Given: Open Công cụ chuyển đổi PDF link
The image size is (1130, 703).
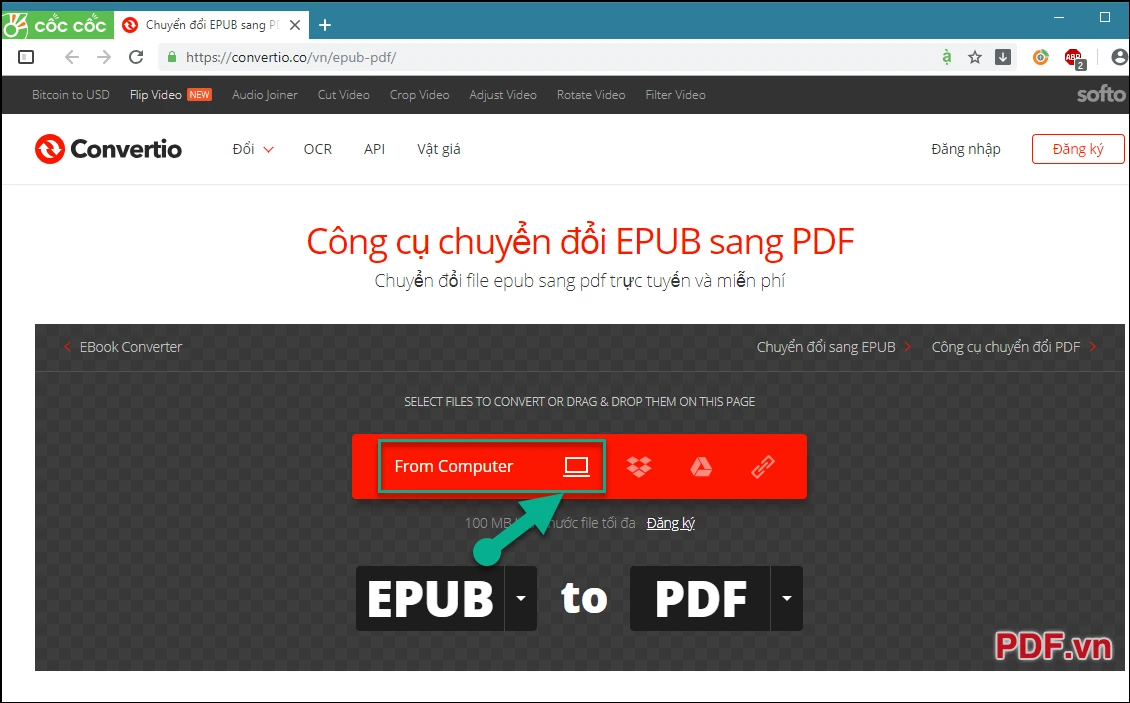Looking at the screenshot, I should coord(1014,347).
